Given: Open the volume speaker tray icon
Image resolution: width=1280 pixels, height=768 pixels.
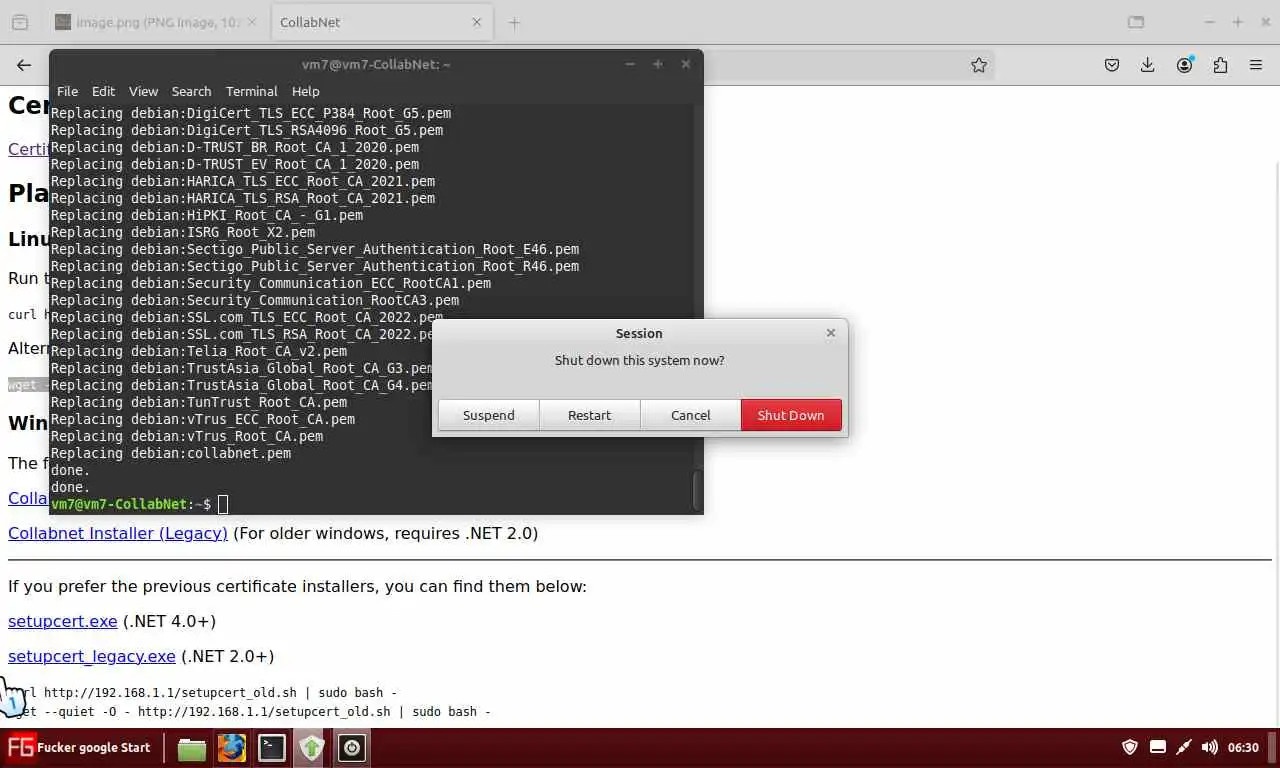Looking at the screenshot, I should pos(1209,747).
